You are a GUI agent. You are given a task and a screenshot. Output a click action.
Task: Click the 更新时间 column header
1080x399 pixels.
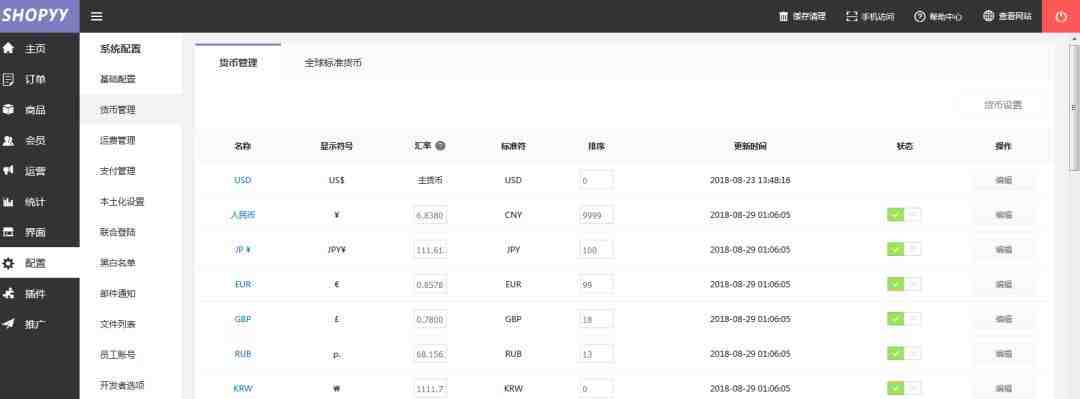coord(750,146)
